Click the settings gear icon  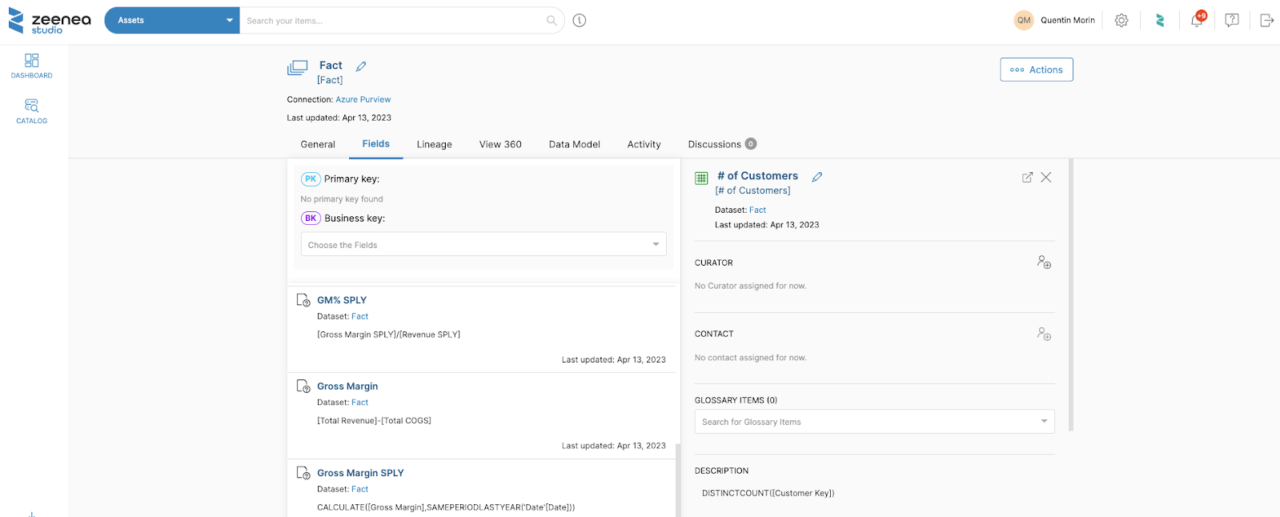[1121, 20]
